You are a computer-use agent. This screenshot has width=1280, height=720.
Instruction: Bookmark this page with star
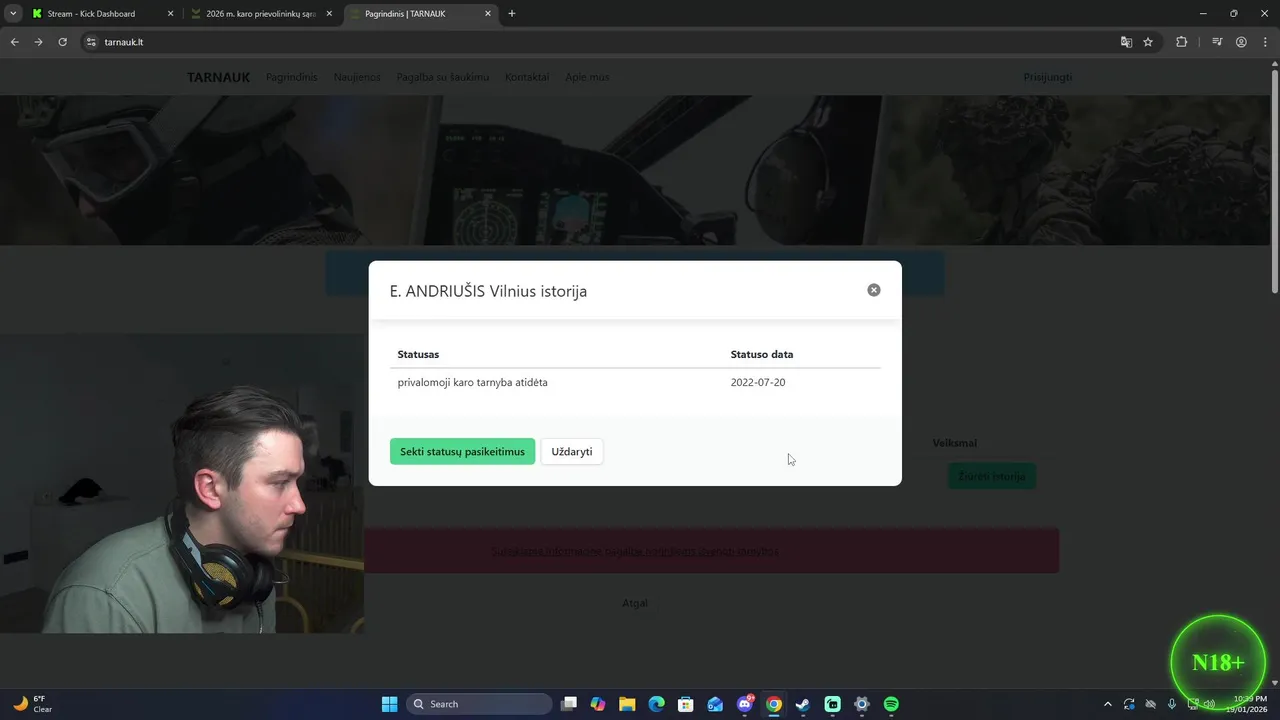point(1148,42)
